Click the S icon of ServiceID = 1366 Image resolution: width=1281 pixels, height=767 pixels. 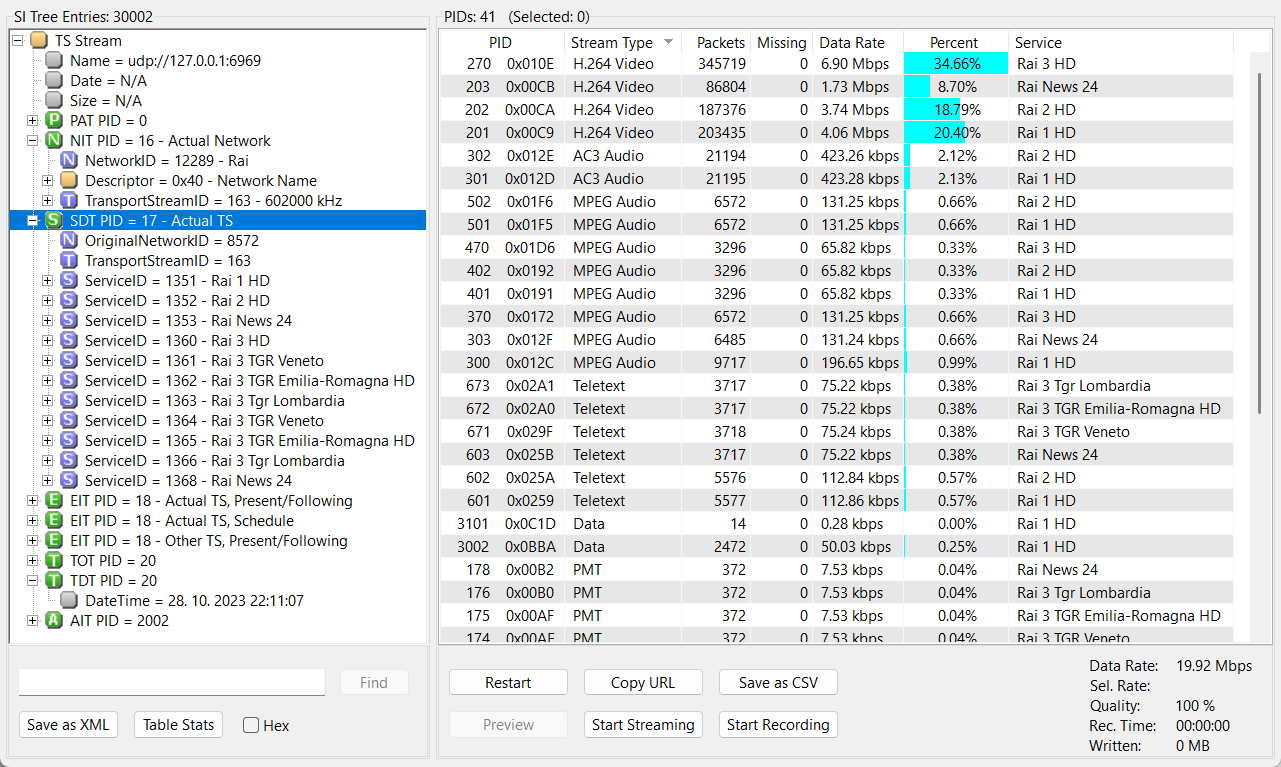click(69, 461)
